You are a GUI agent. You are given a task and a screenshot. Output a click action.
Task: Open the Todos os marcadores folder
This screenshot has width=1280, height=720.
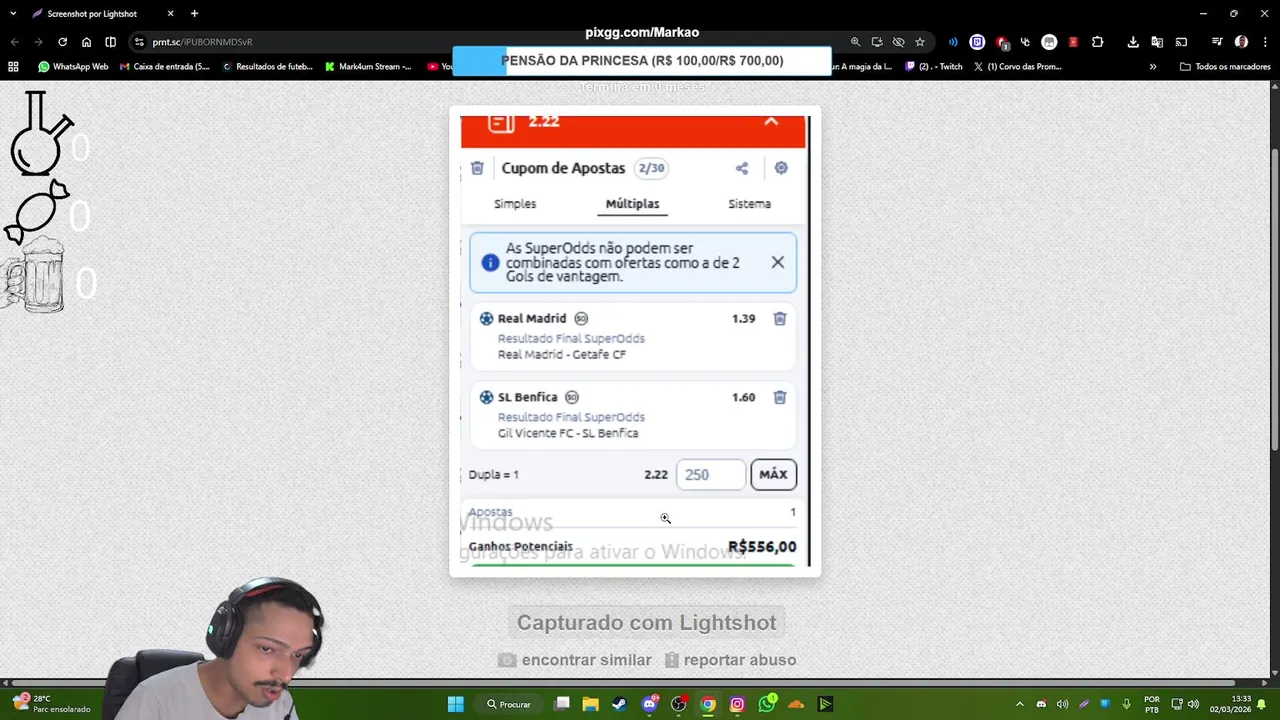pyautogui.click(x=1225, y=67)
